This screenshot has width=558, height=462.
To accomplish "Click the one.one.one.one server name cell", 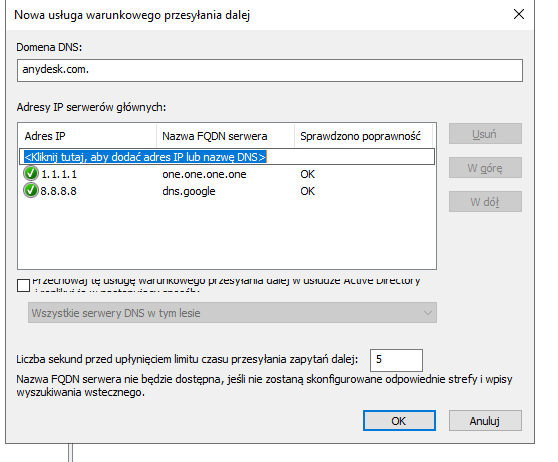I will coord(204,174).
